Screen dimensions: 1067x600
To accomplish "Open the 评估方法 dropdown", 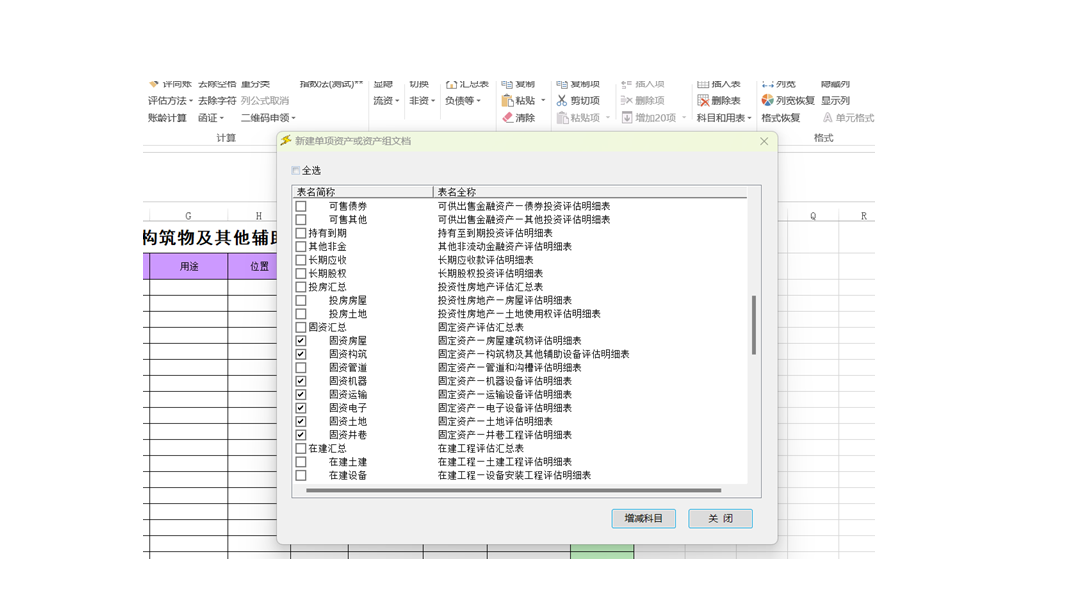I will coord(171,101).
